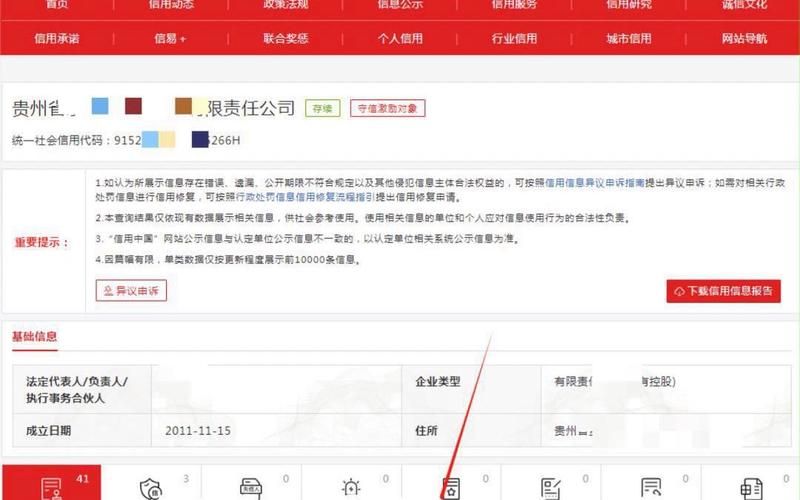Open the 信用承诺 menu
This screenshot has width=800, height=500.
(57, 38)
